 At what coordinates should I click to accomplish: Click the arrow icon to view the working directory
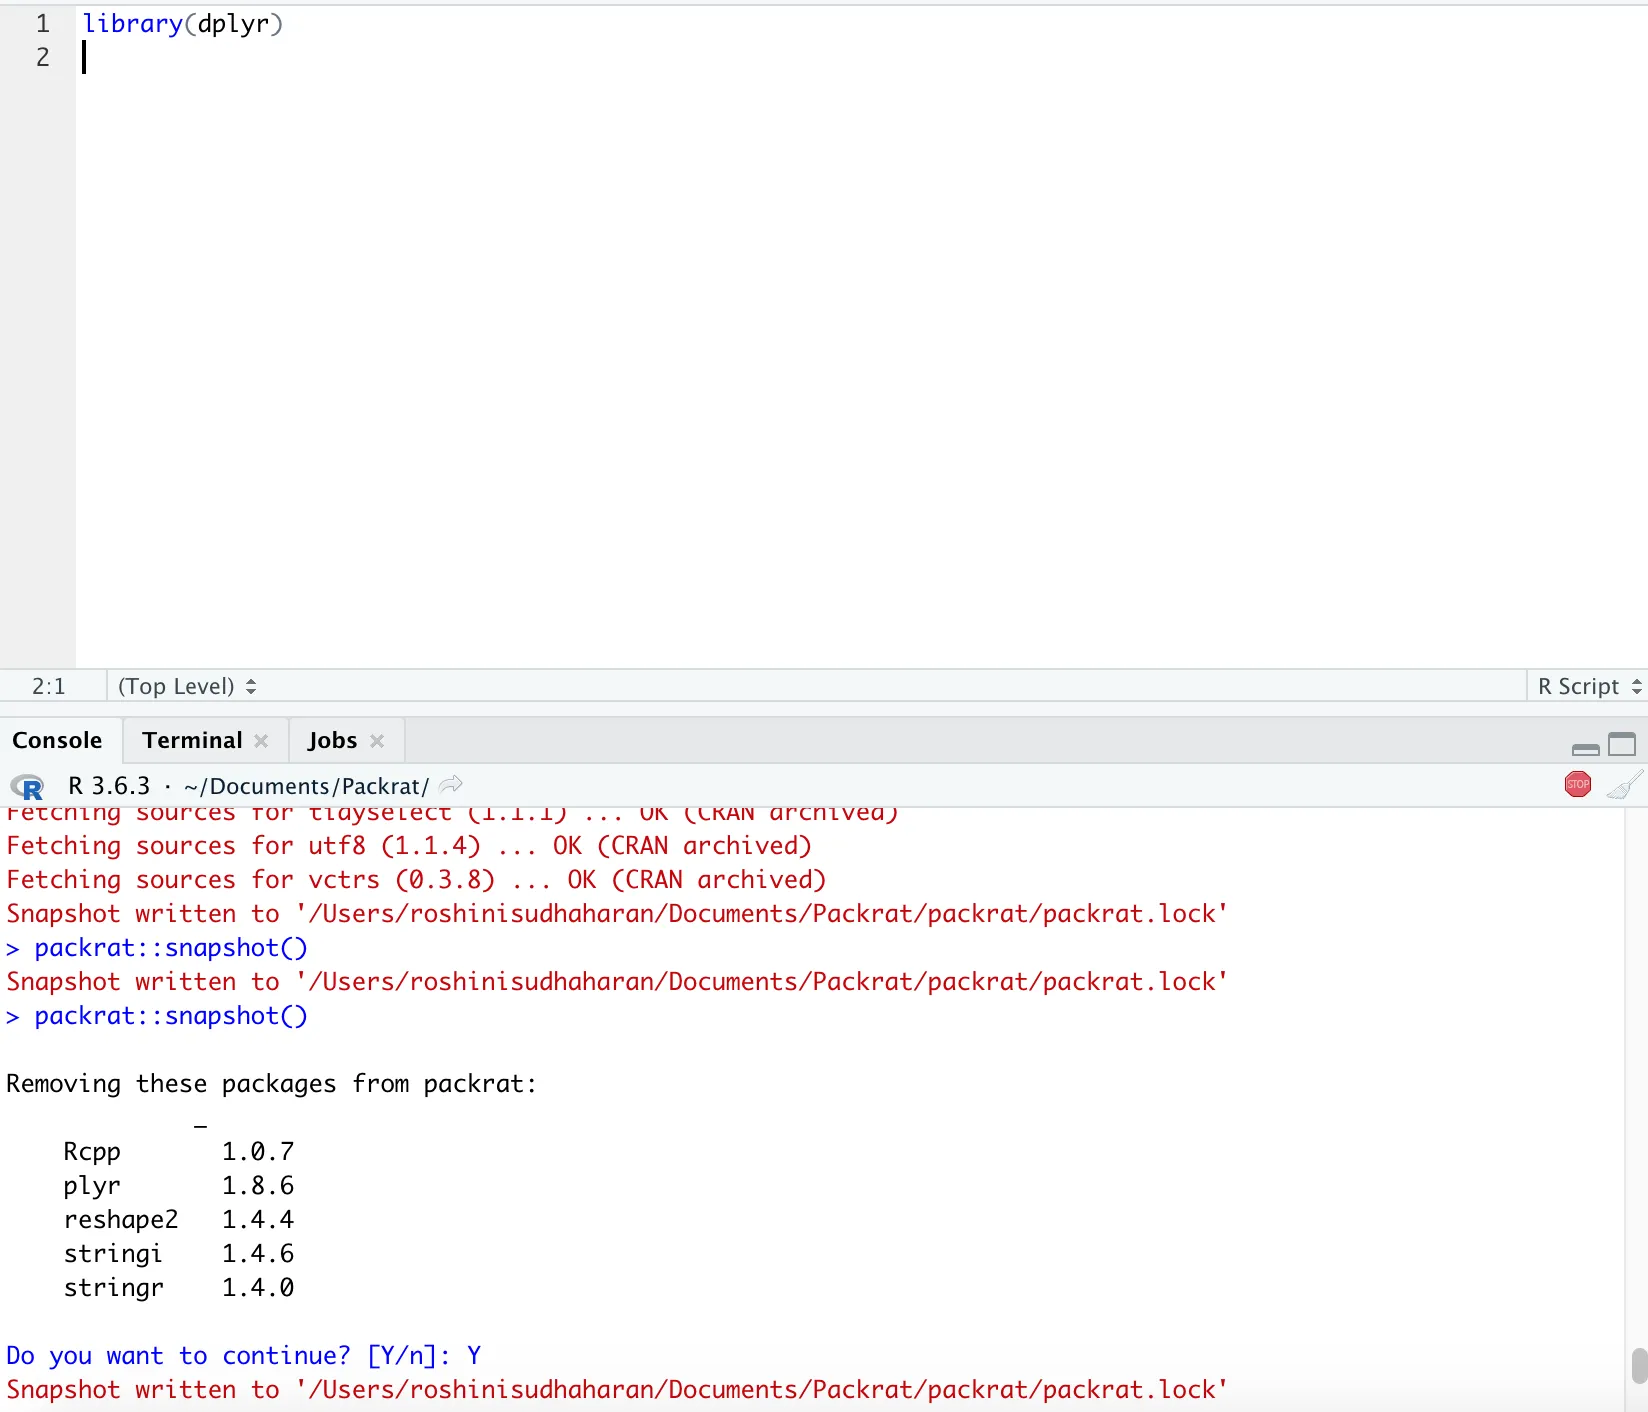point(451,785)
